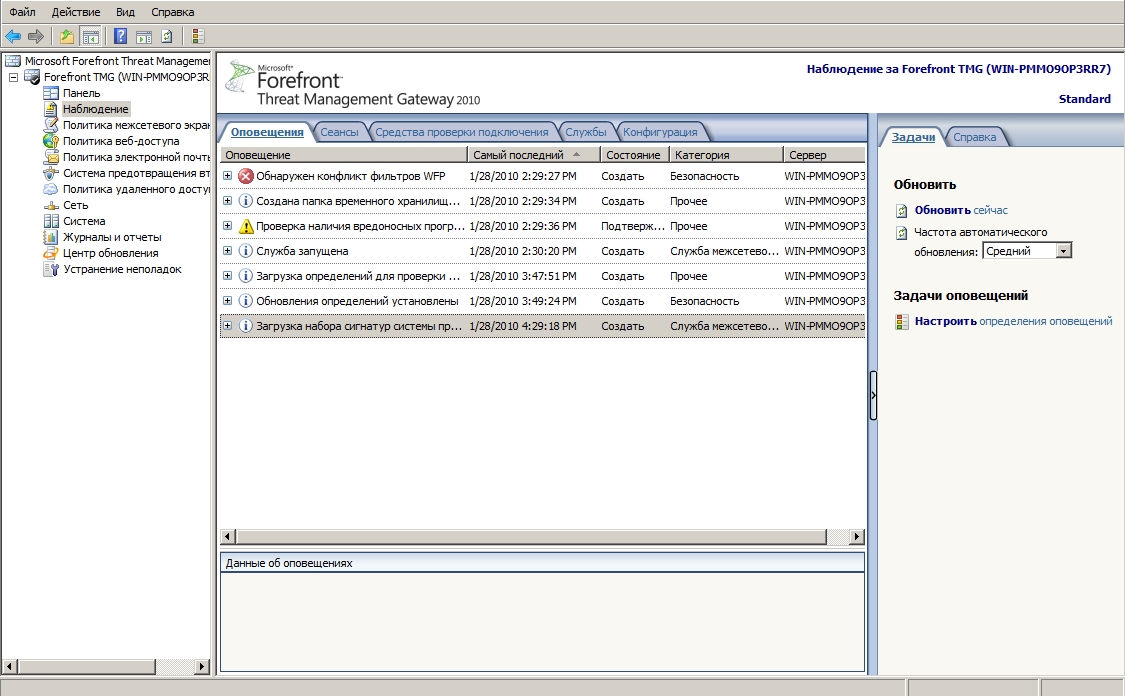Click info icon of Служба запущена alert
This screenshot has width=1125, height=696.
pos(245,251)
